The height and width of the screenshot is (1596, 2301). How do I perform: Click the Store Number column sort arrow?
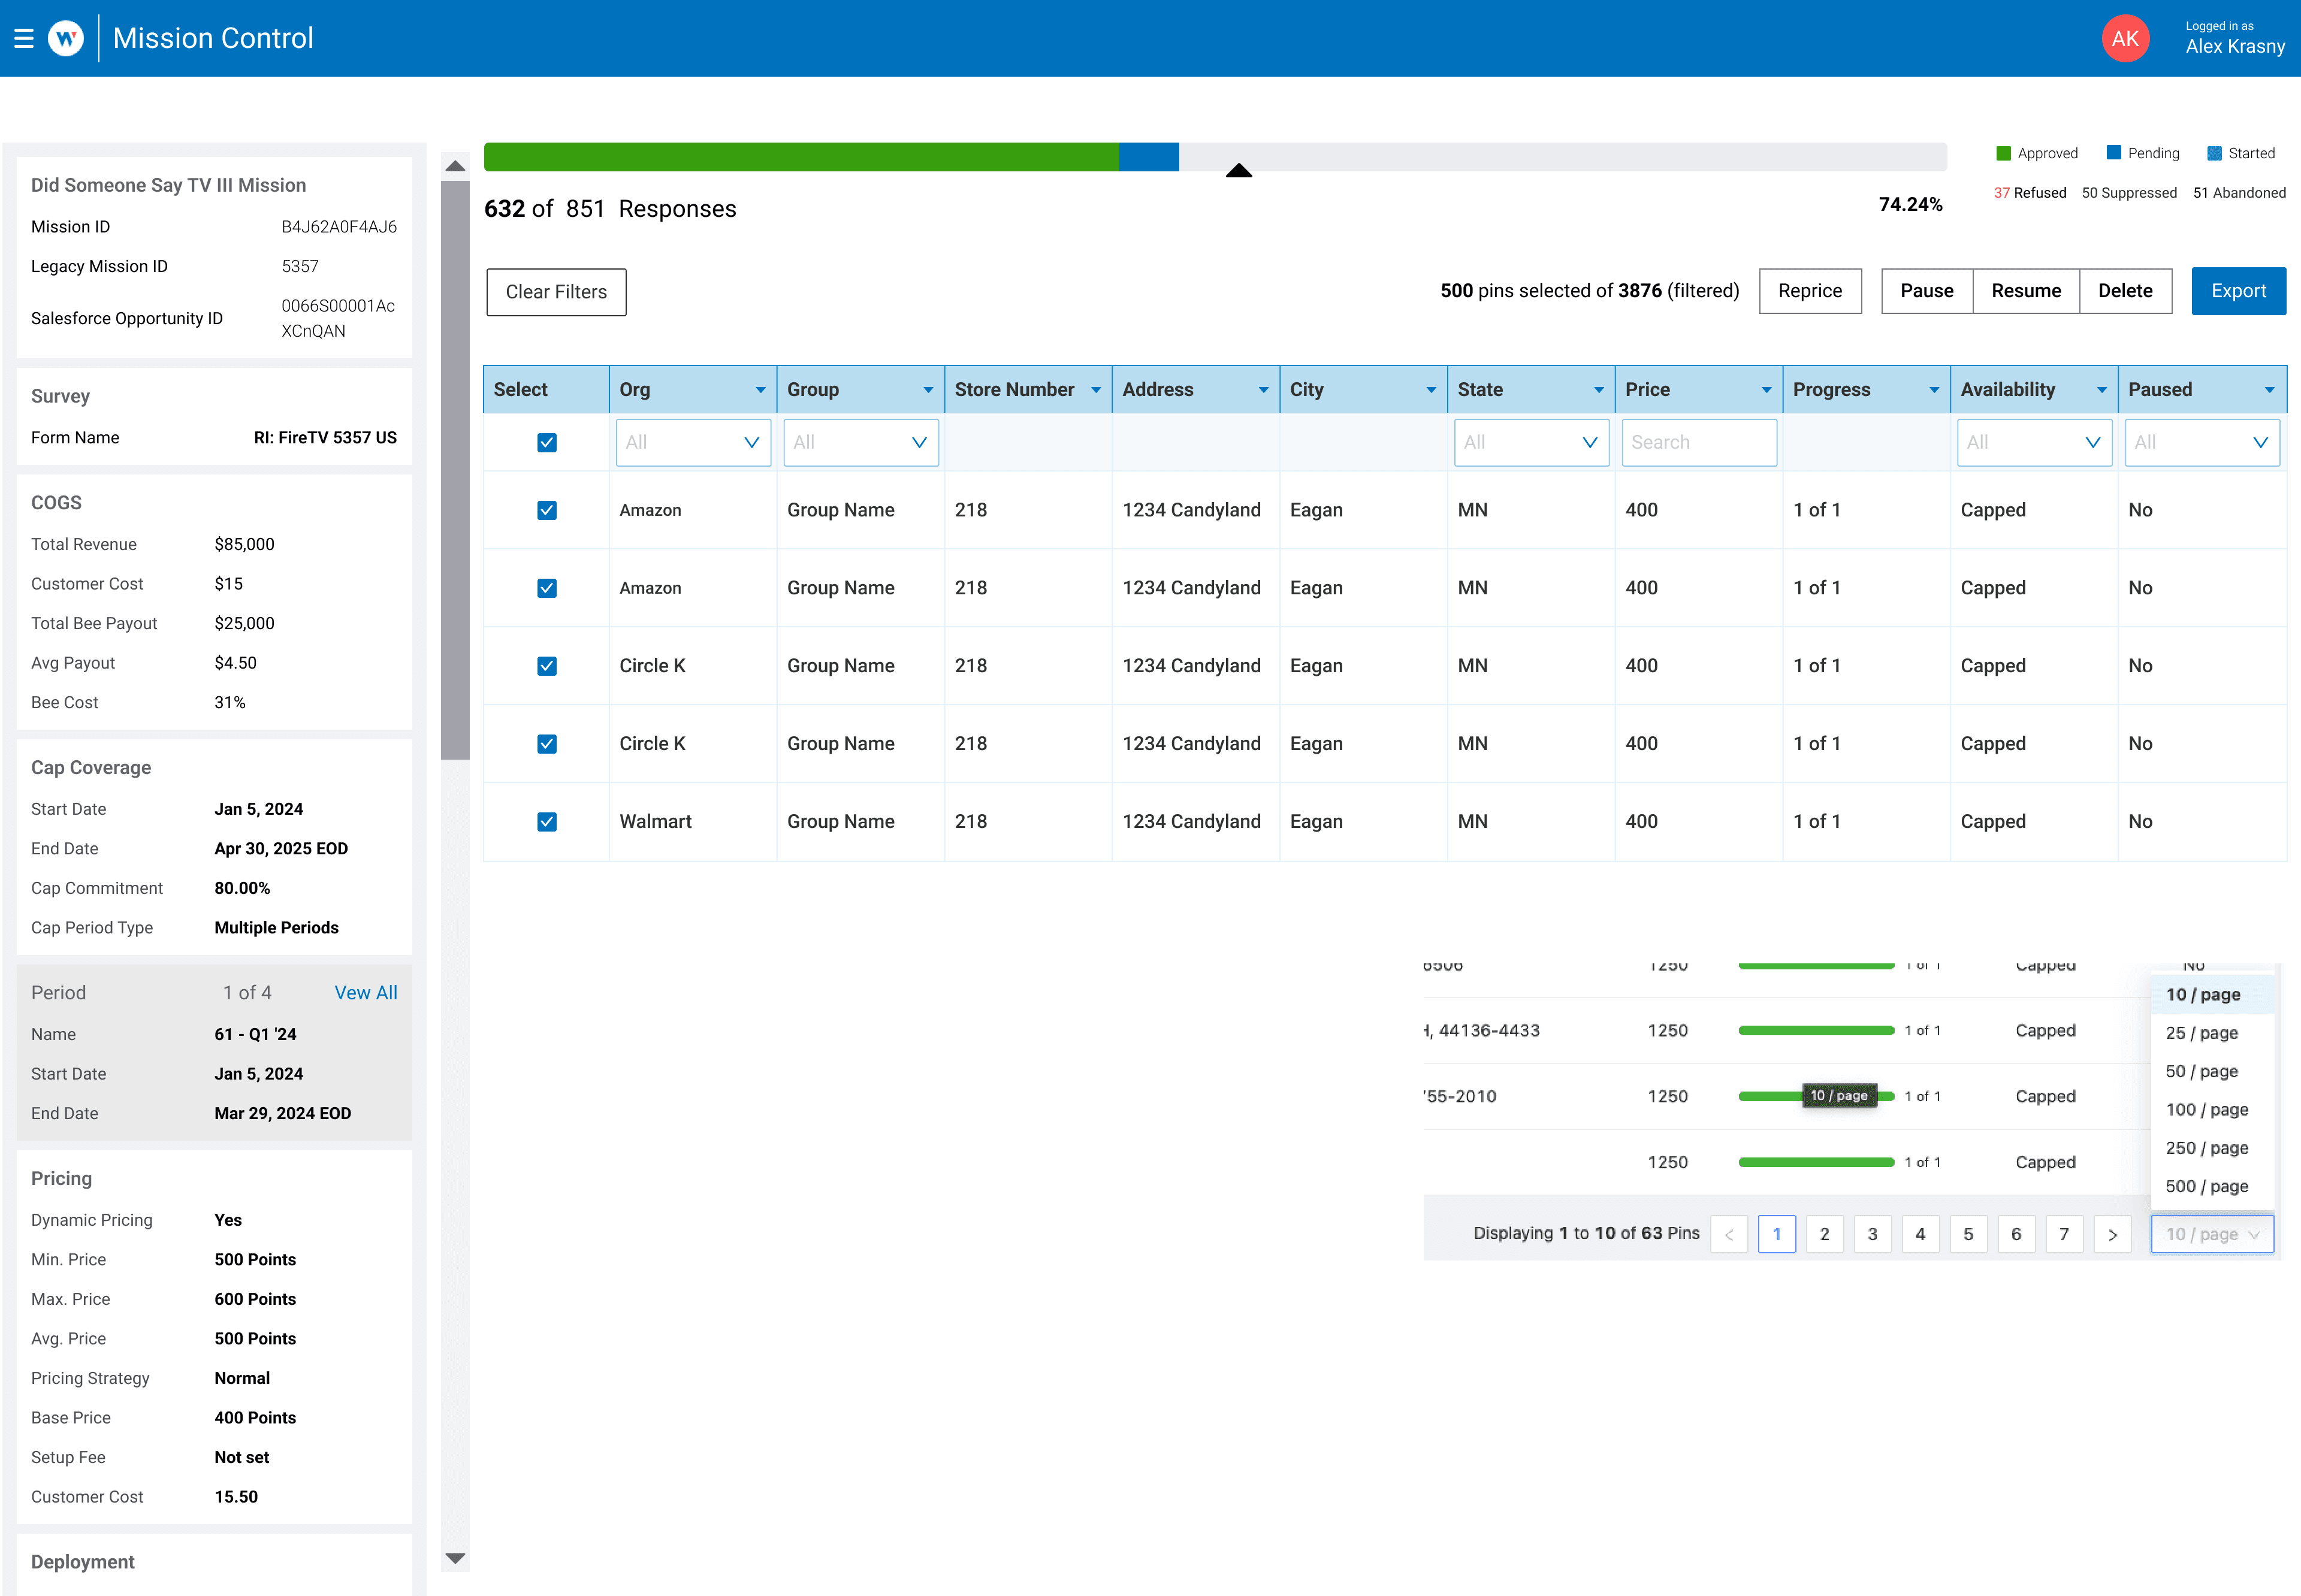[x=1096, y=390]
